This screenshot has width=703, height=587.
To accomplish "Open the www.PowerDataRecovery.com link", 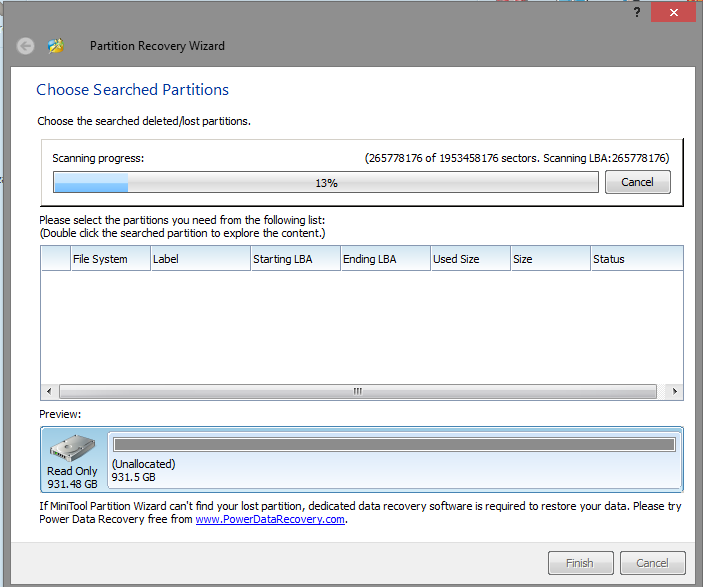I will pos(270,519).
